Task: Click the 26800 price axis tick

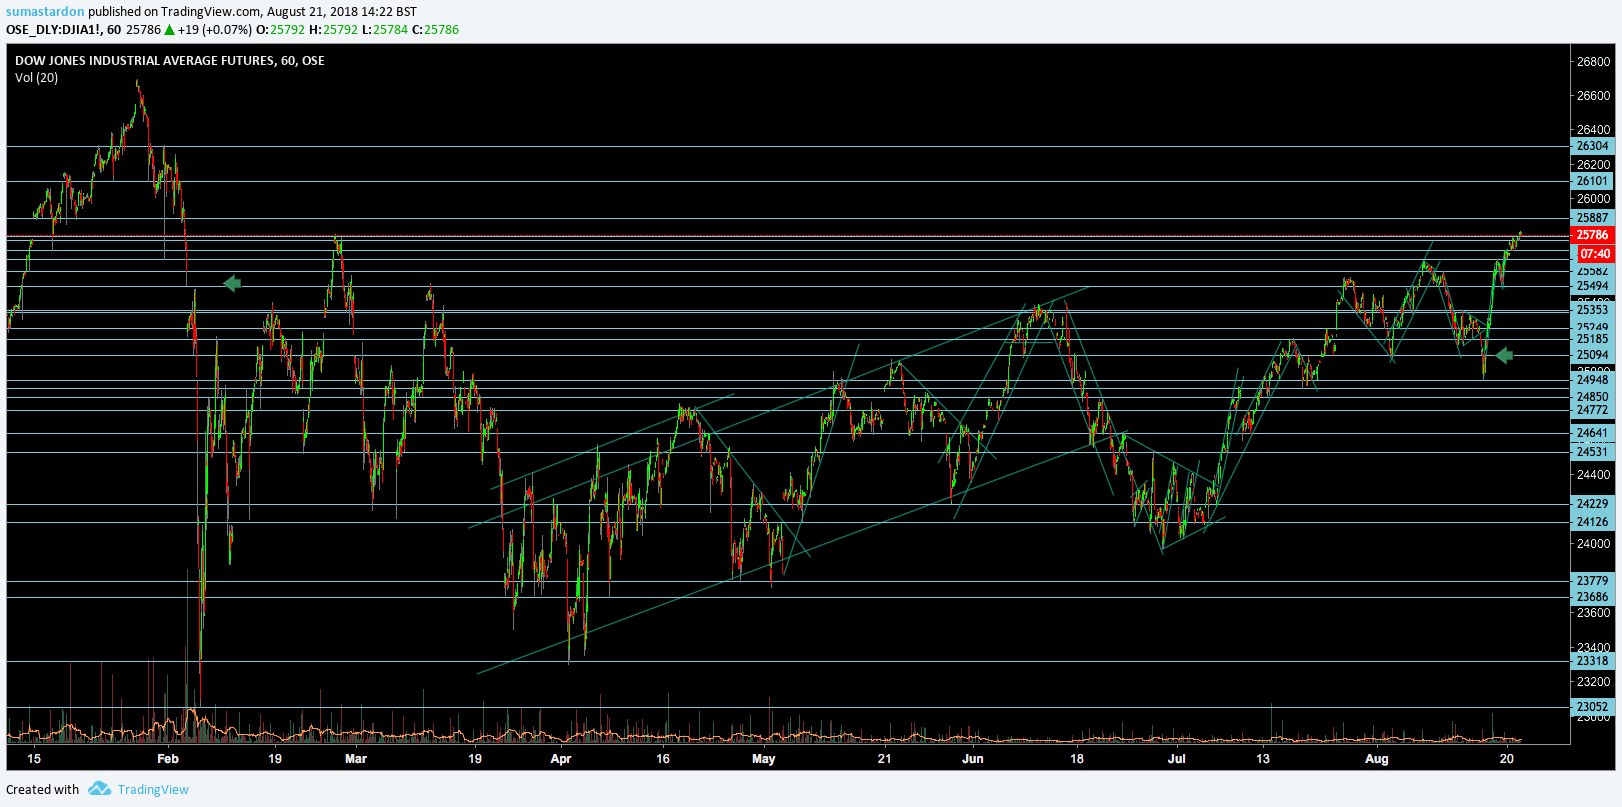Action: pyautogui.click(x=1593, y=62)
